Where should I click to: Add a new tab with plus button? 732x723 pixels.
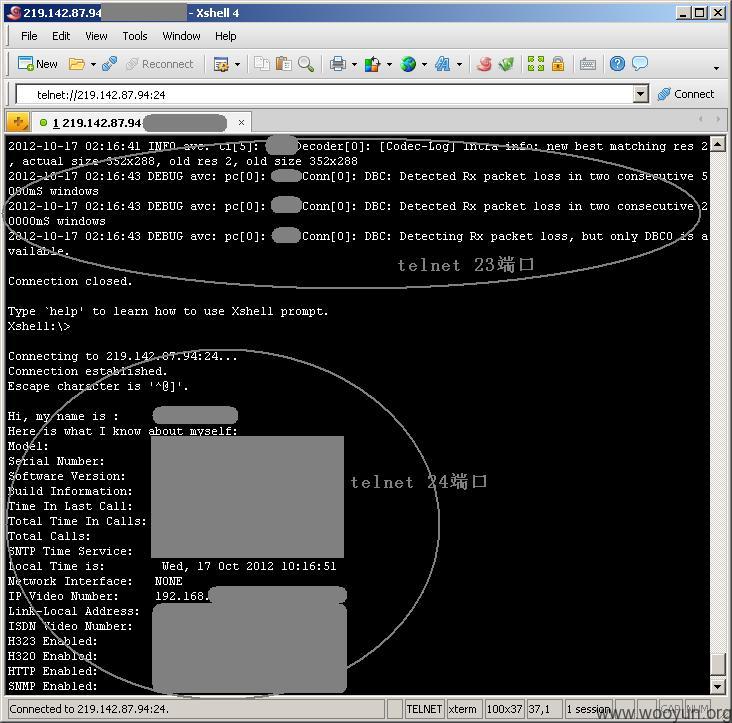point(18,123)
